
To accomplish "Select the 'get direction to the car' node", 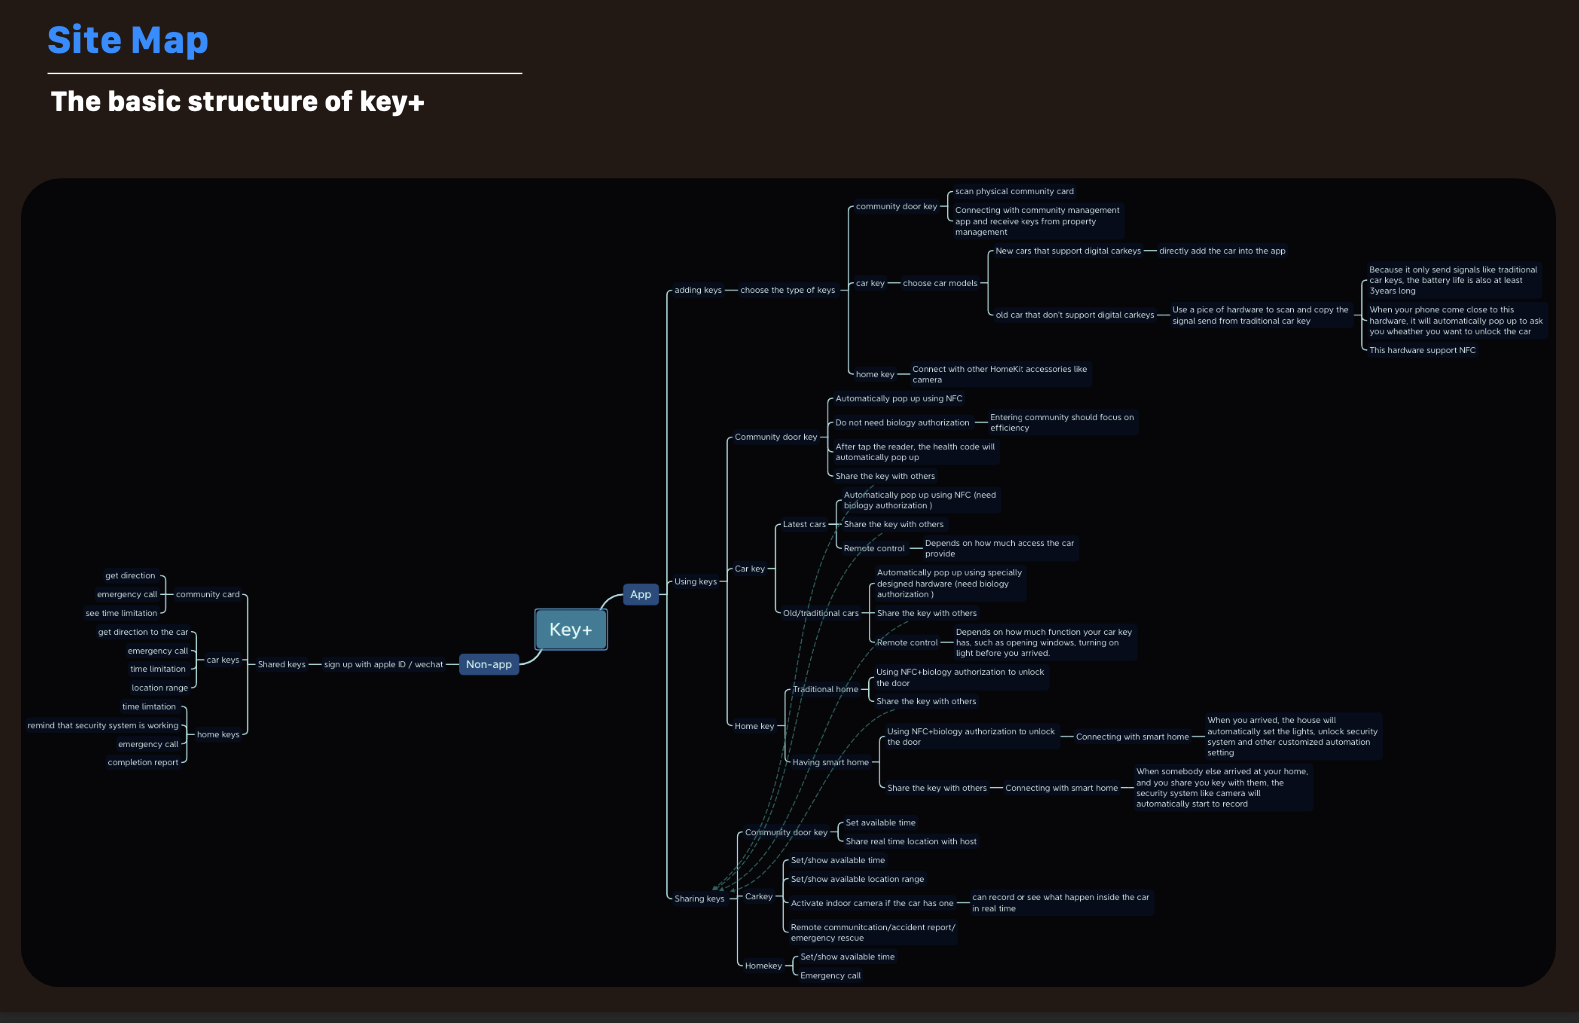I will (142, 632).
